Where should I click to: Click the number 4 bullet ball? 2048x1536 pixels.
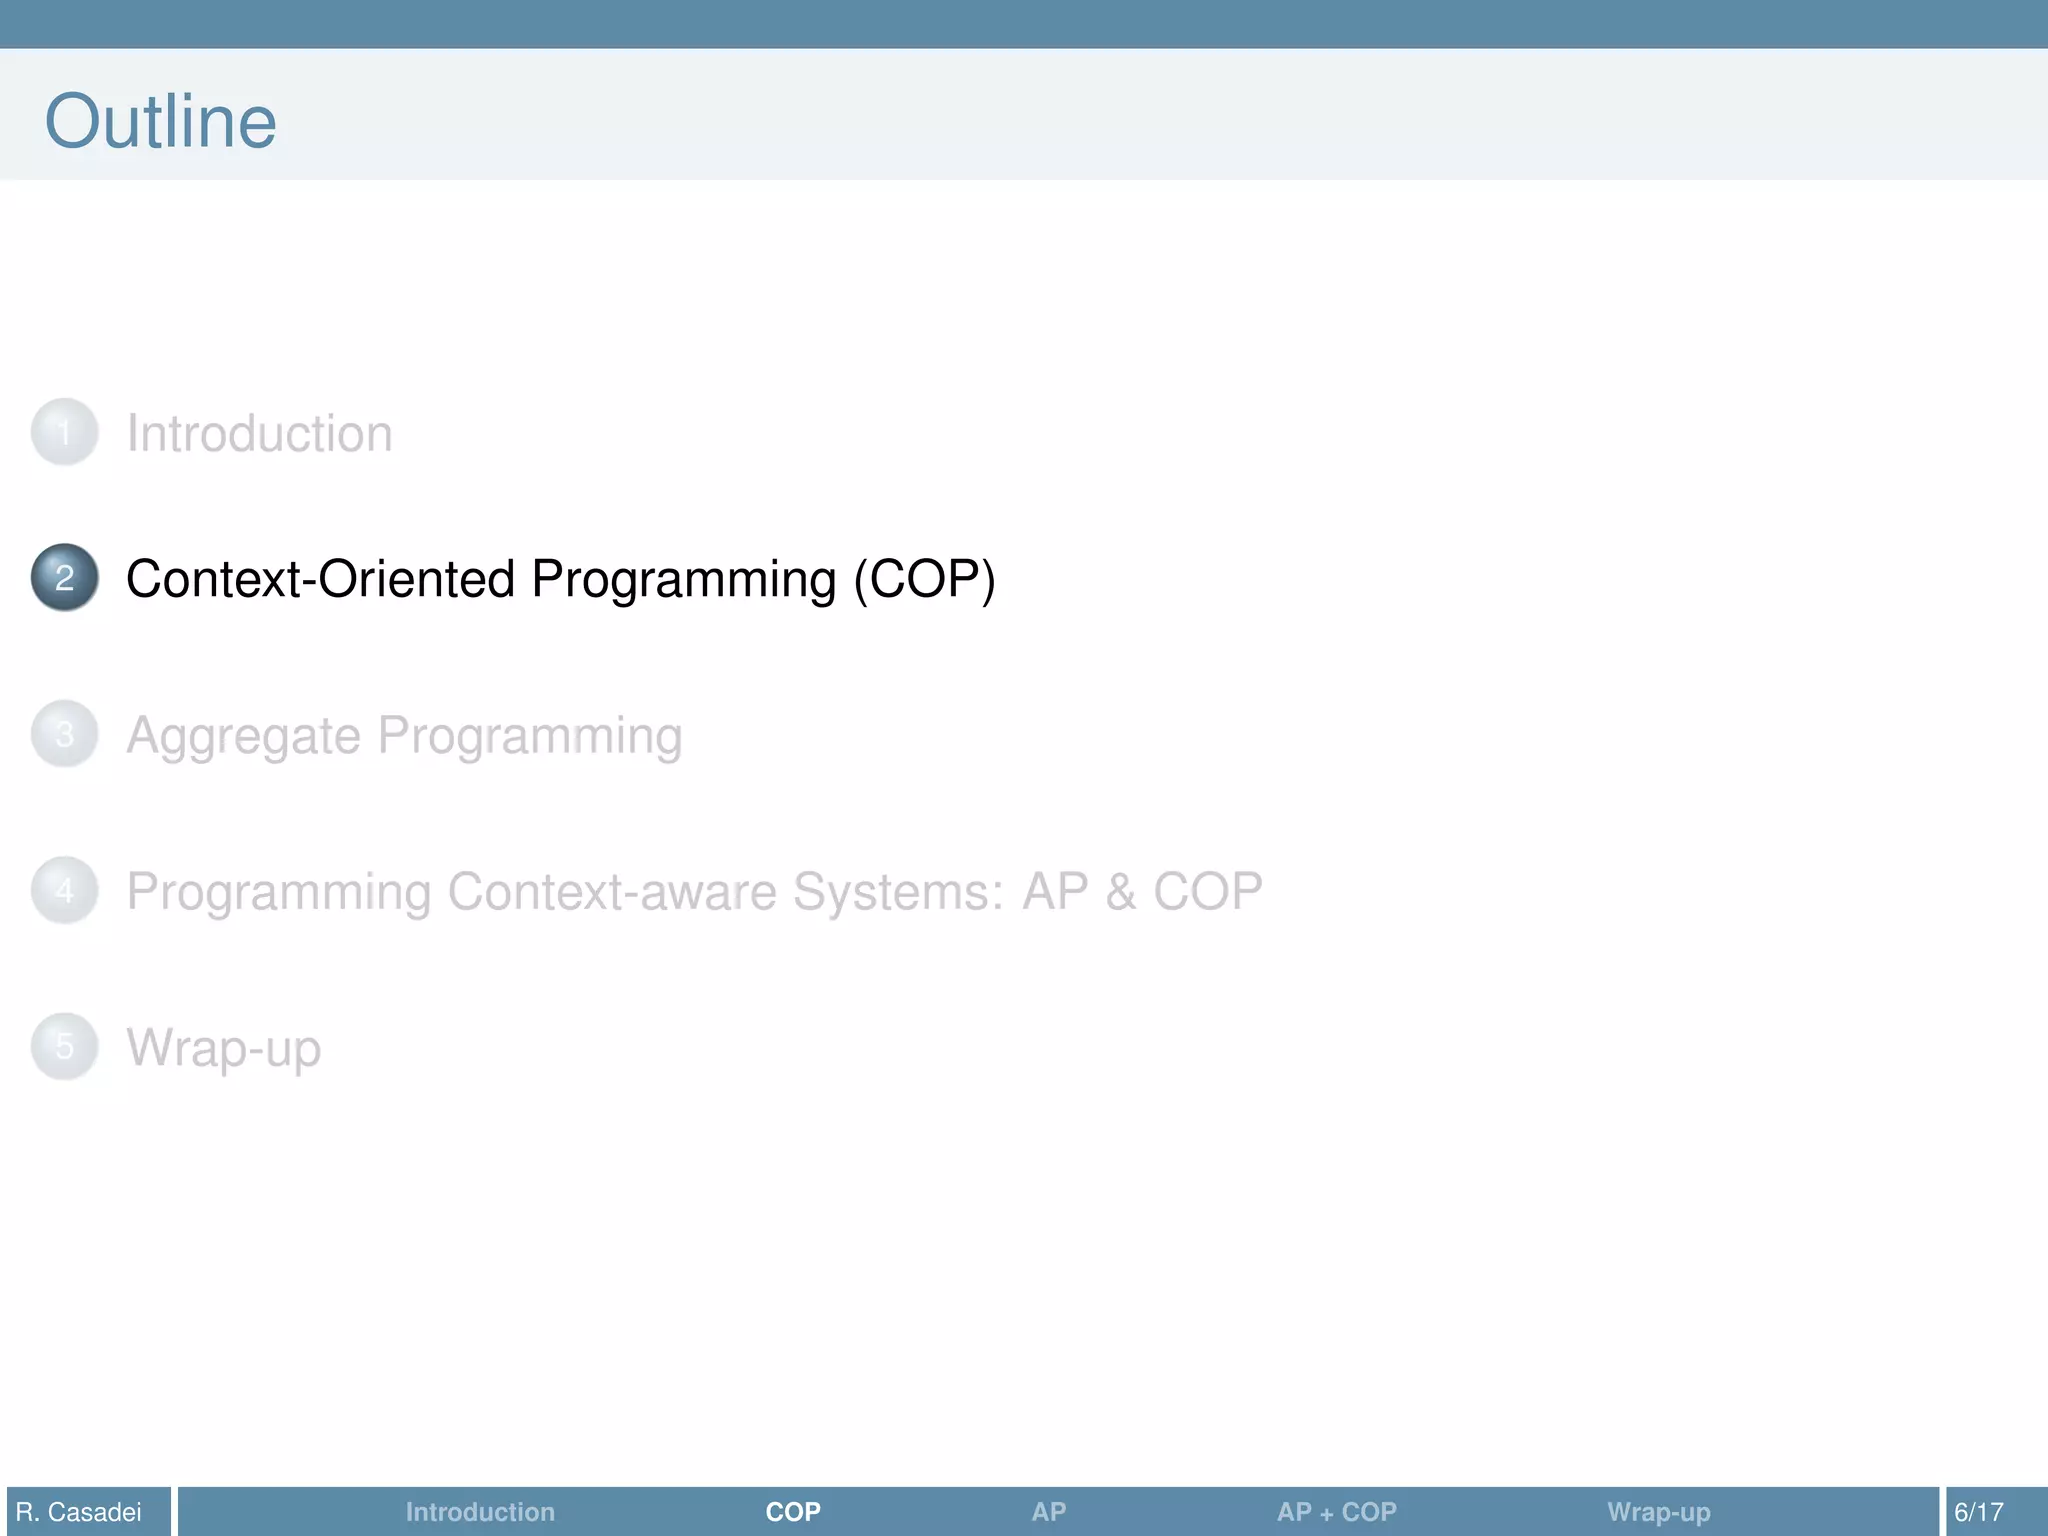[x=65, y=890]
